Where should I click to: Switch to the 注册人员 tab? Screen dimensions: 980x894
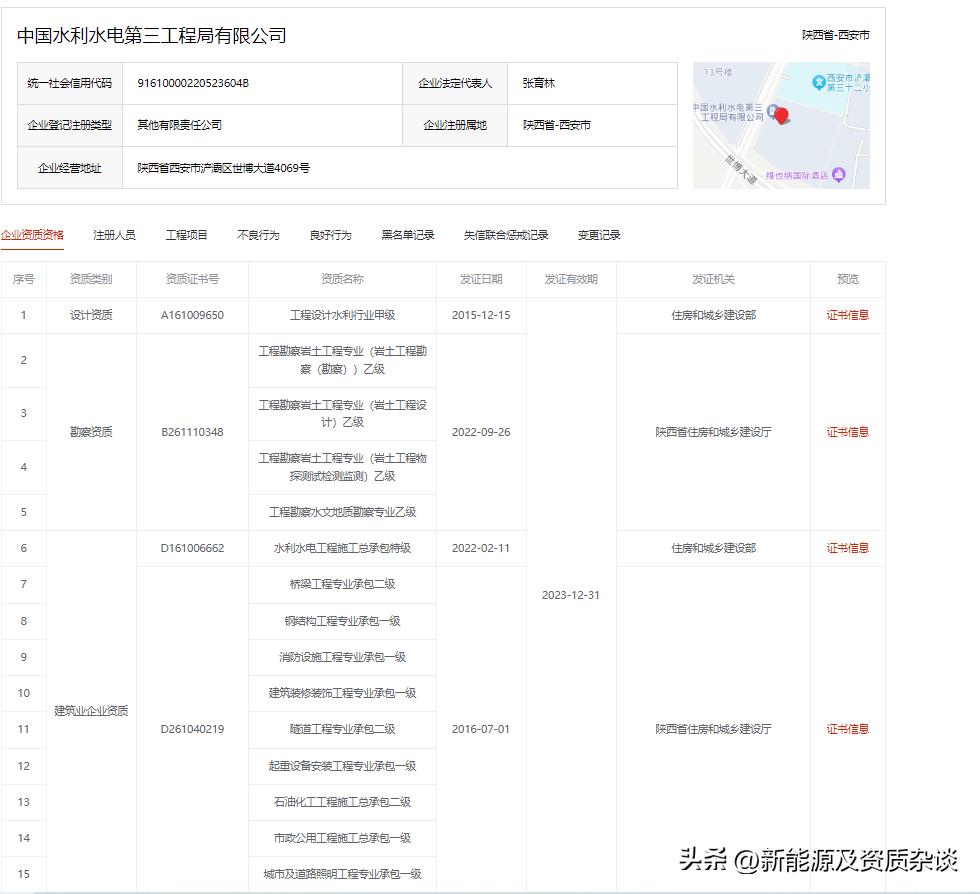114,234
